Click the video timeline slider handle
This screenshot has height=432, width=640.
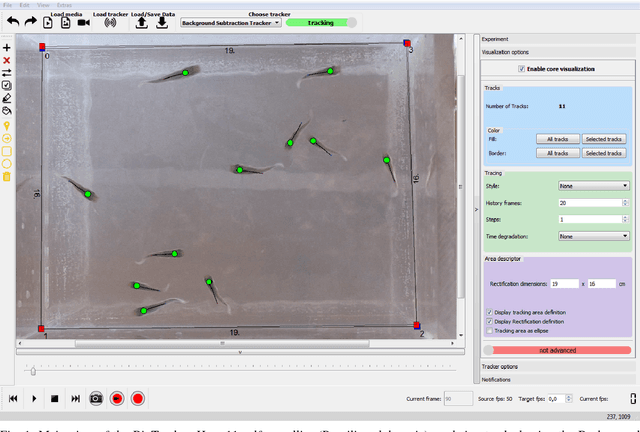point(33,371)
